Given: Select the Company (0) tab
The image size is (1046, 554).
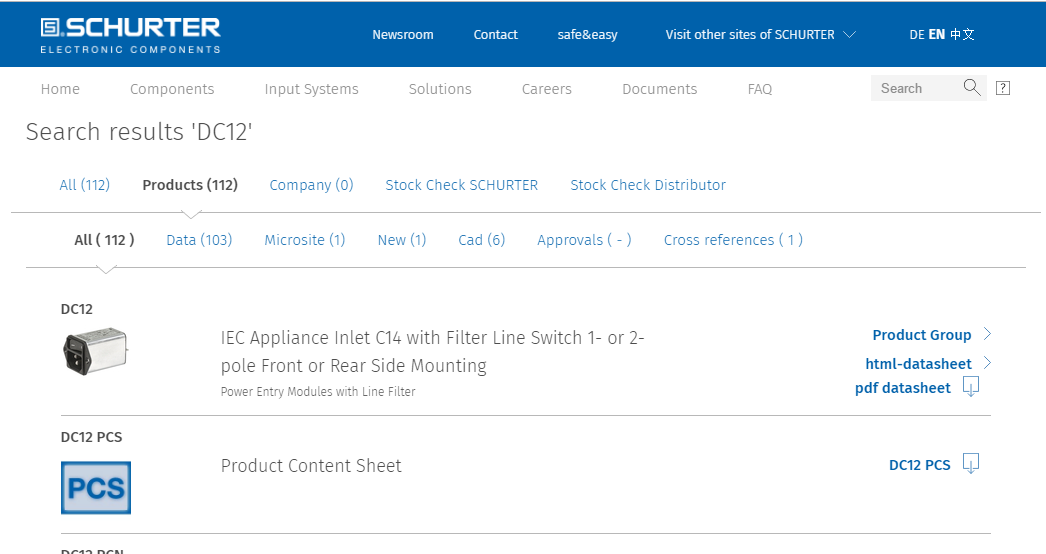Looking at the screenshot, I should point(312,185).
